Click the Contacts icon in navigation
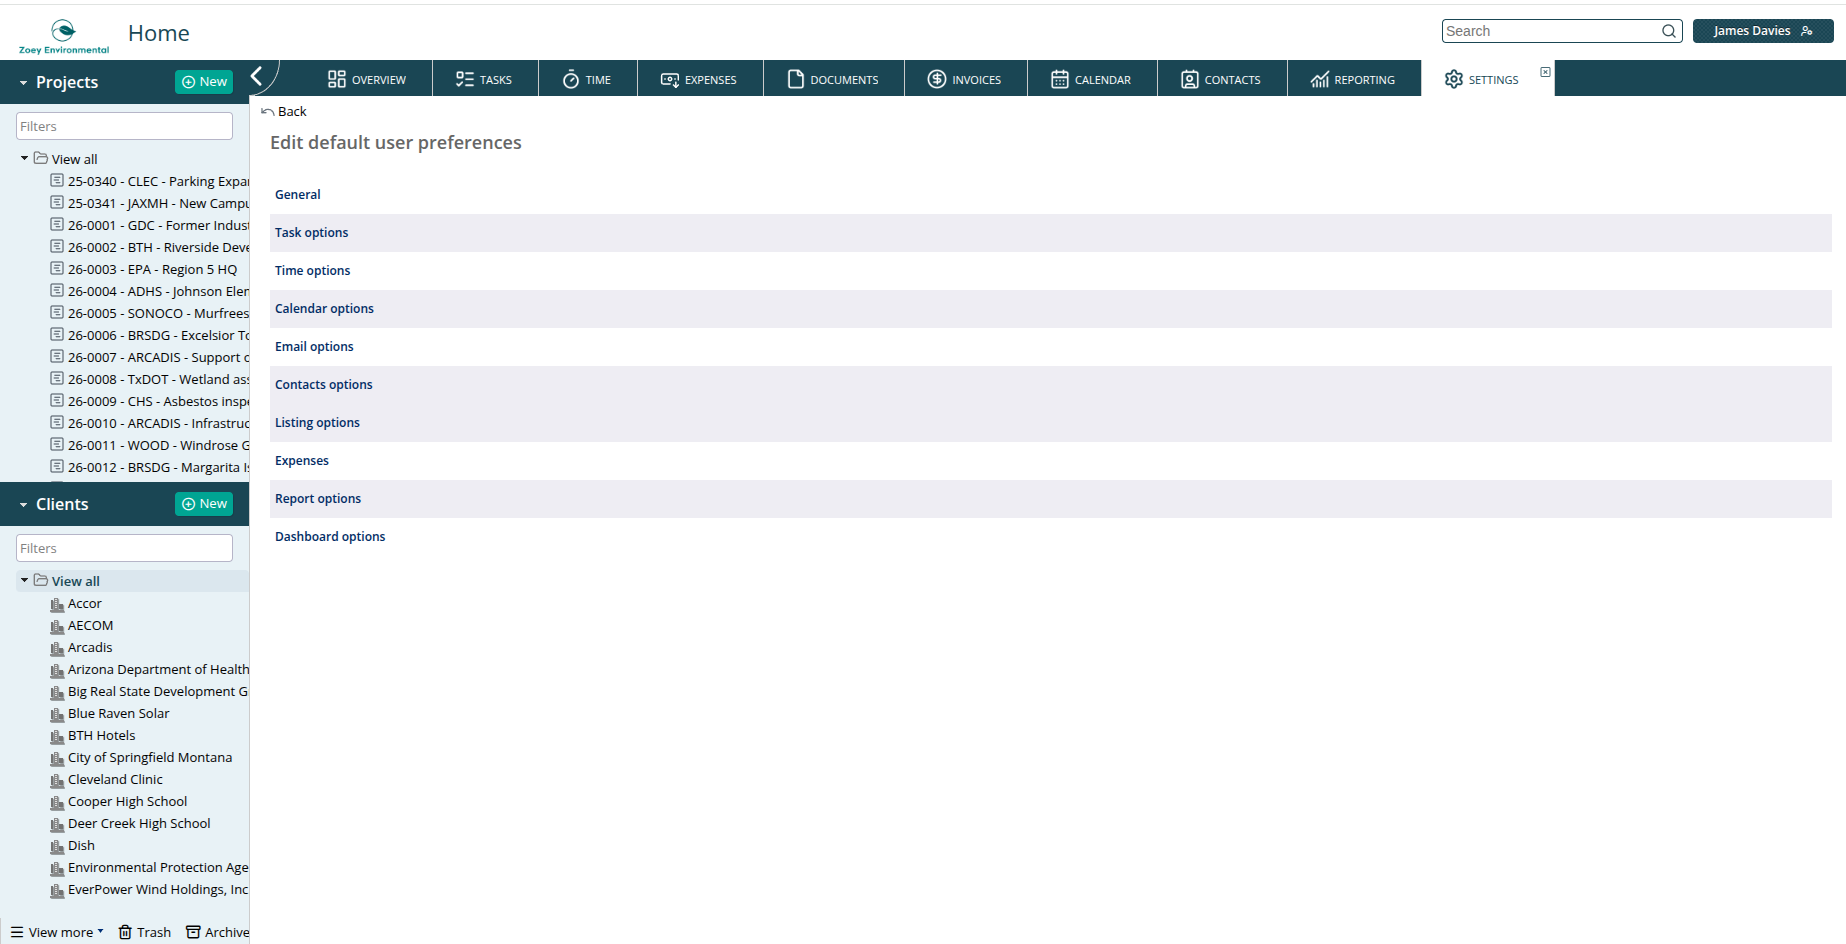 (x=1190, y=79)
